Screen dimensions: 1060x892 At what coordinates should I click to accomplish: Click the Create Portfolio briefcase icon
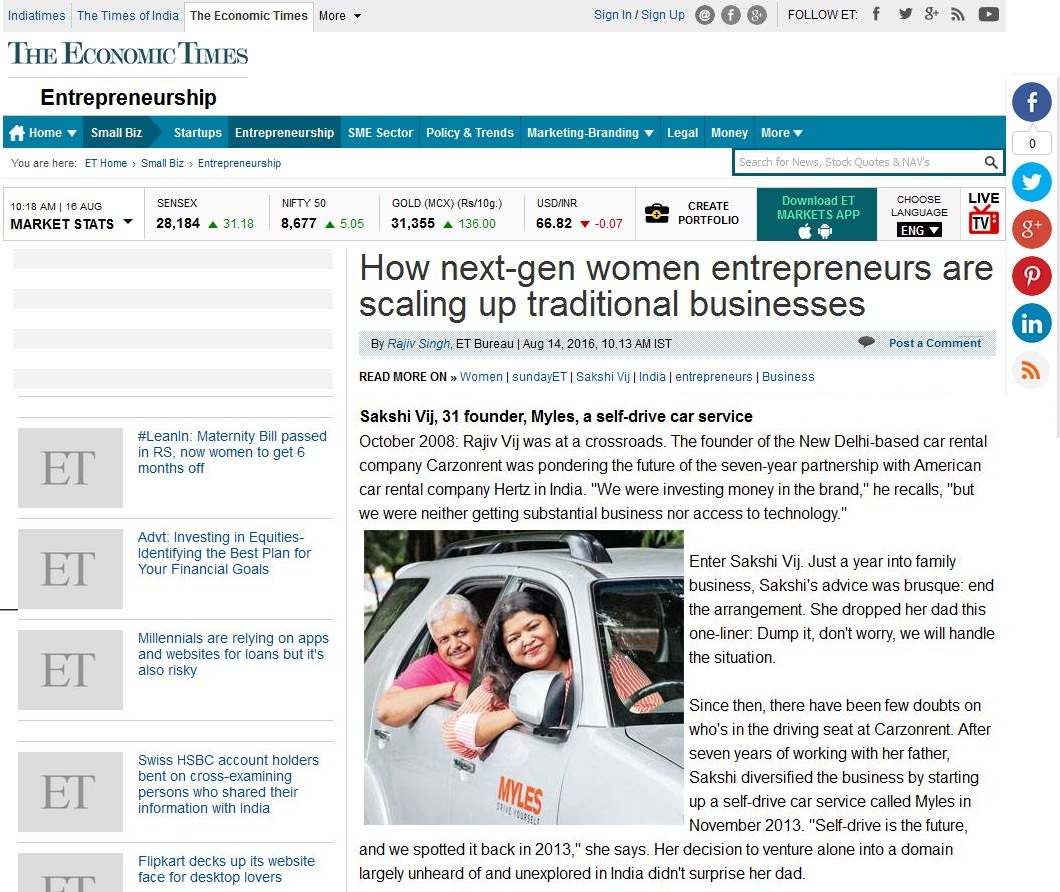point(656,213)
